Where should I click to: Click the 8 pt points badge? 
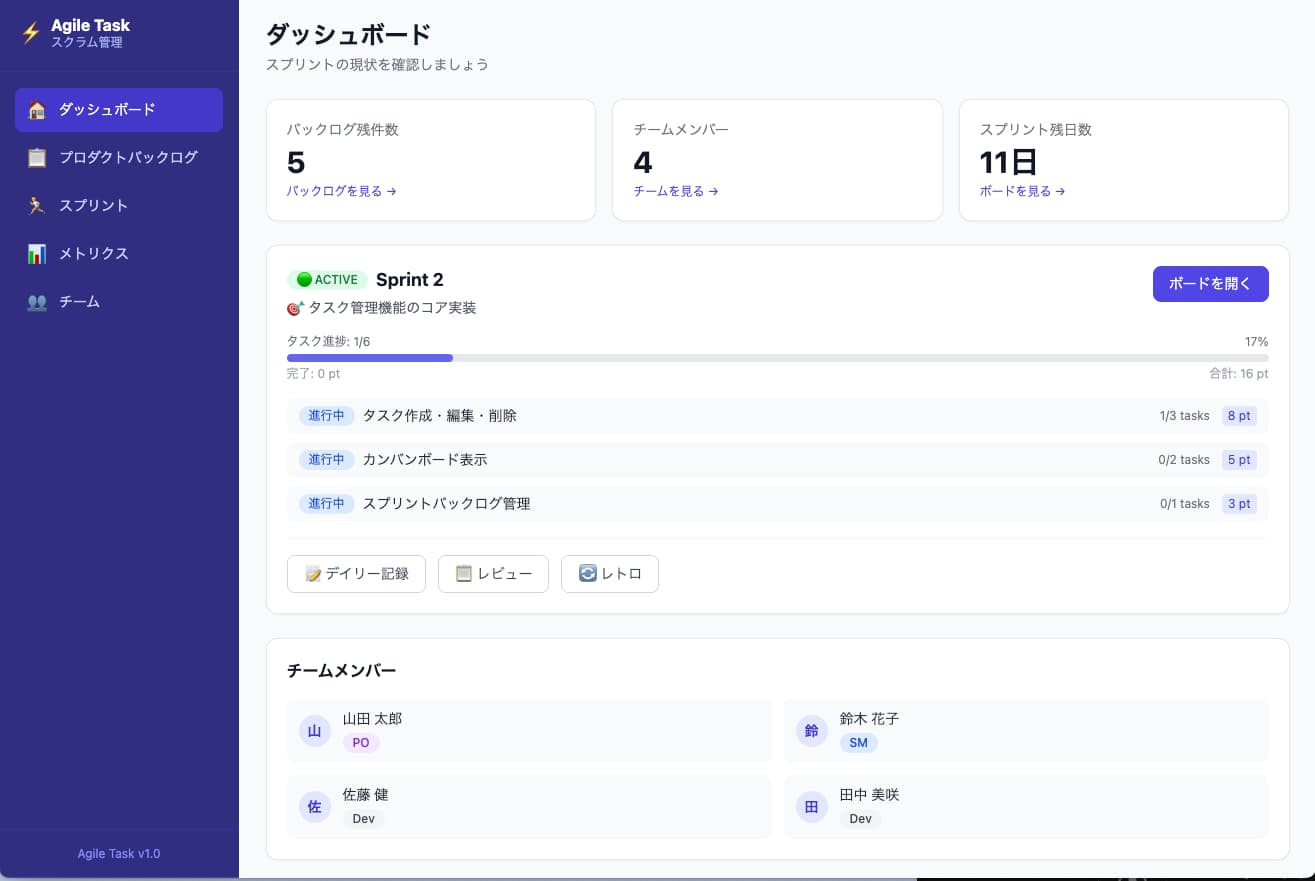(1239, 415)
